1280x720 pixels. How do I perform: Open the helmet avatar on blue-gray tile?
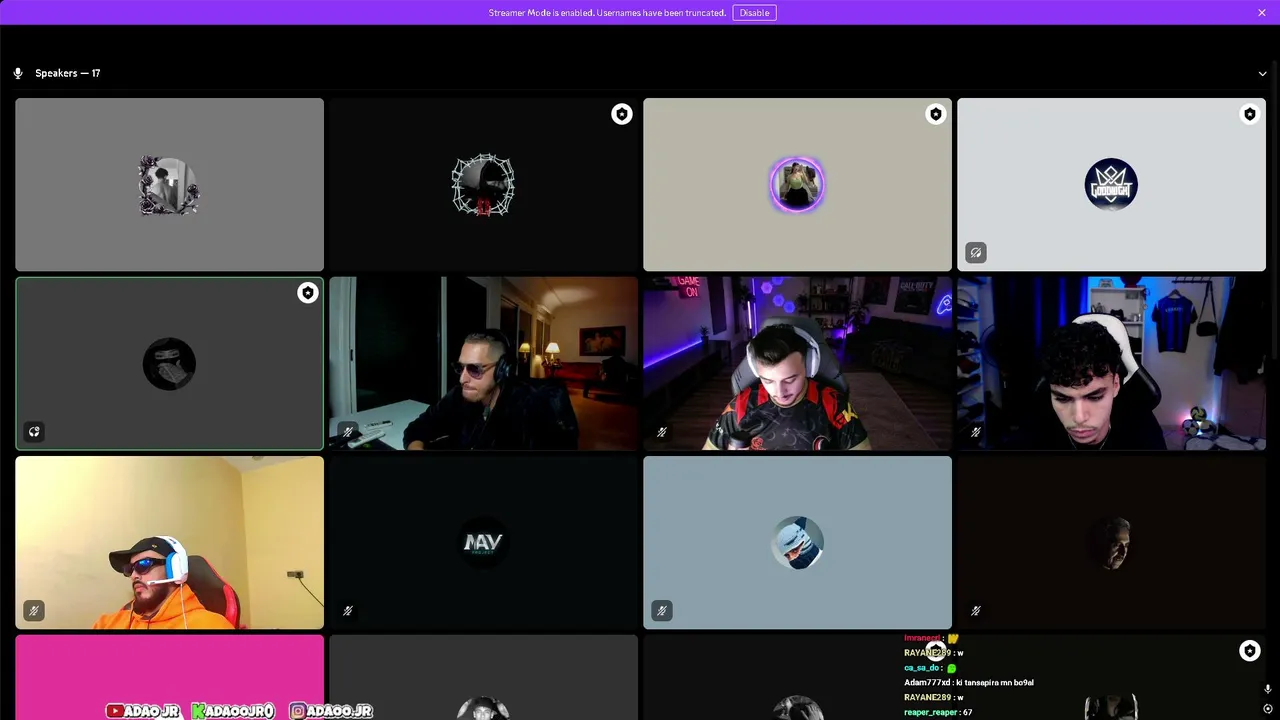click(x=797, y=542)
